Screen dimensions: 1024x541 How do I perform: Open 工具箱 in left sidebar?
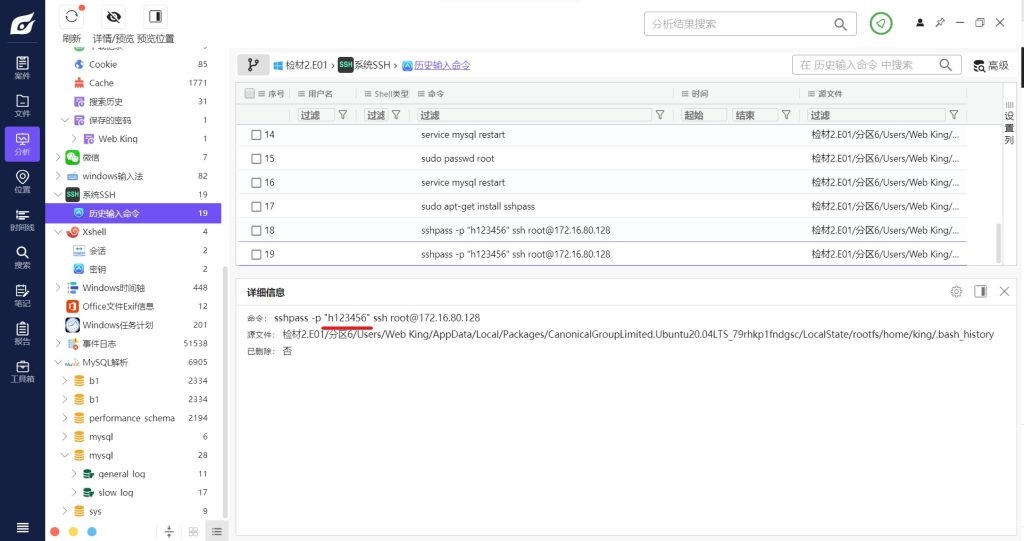pyautogui.click(x=22, y=371)
